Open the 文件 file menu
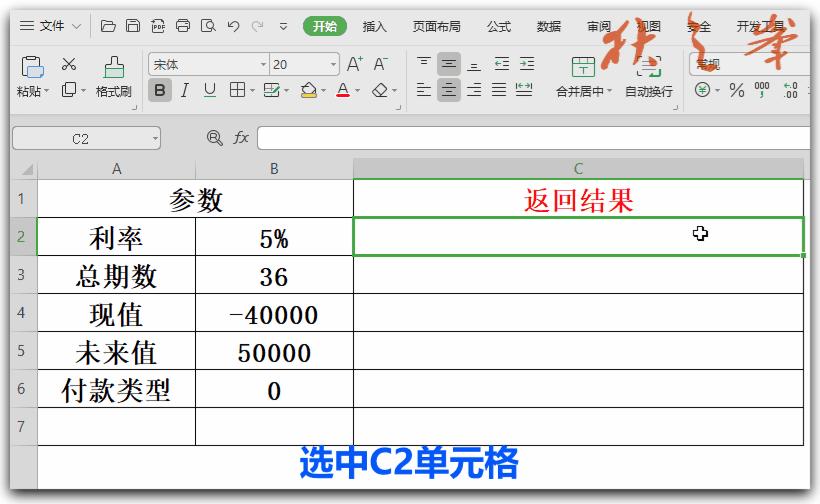 point(50,26)
